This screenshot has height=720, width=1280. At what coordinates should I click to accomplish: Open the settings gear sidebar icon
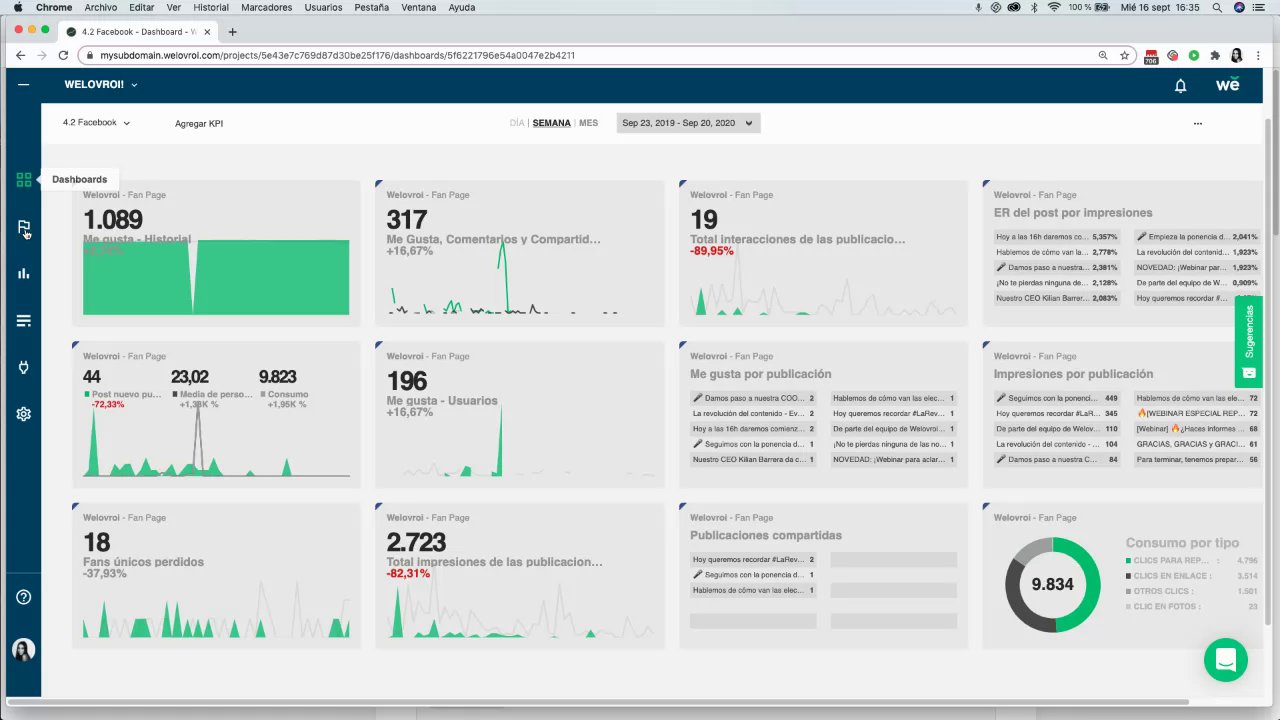[x=24, y=414]
